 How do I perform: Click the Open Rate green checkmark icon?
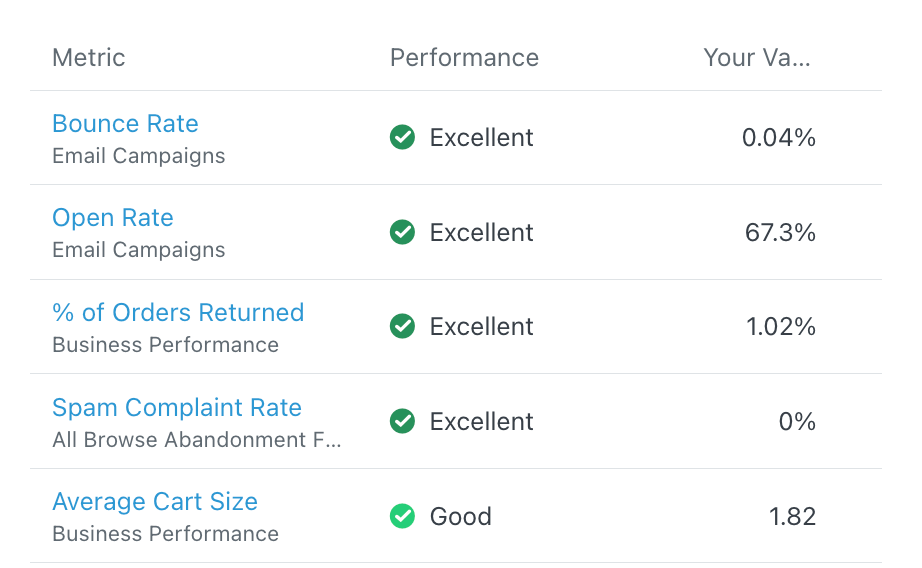click(x=402, y=233)
